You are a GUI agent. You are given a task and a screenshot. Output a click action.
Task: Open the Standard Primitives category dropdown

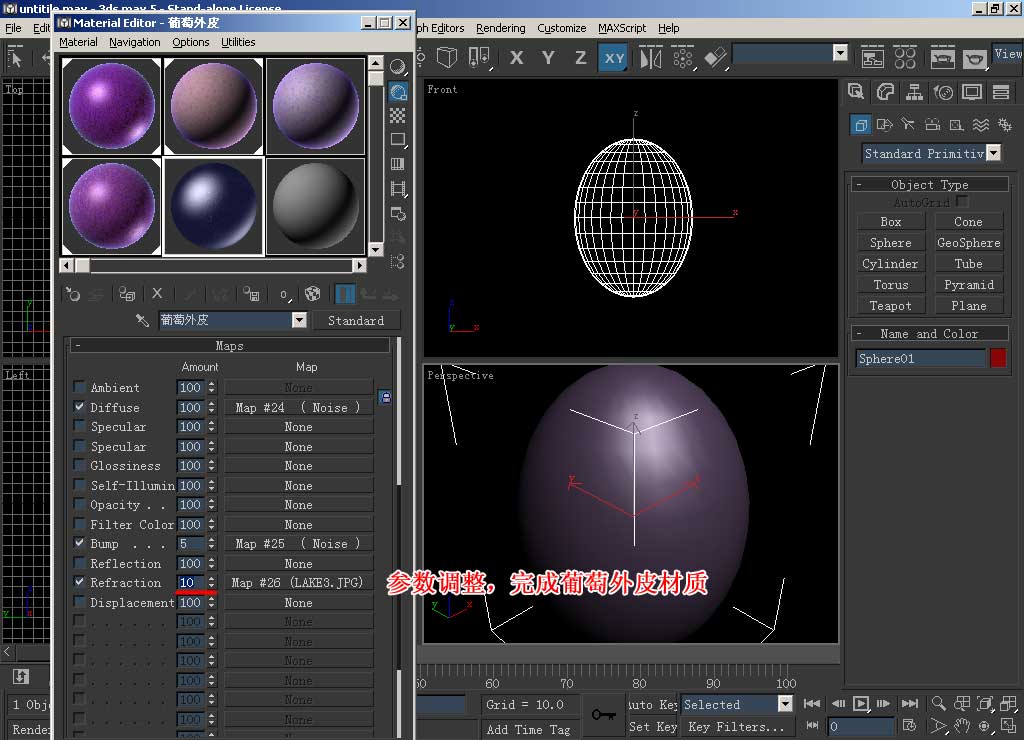tap(993, 153)
